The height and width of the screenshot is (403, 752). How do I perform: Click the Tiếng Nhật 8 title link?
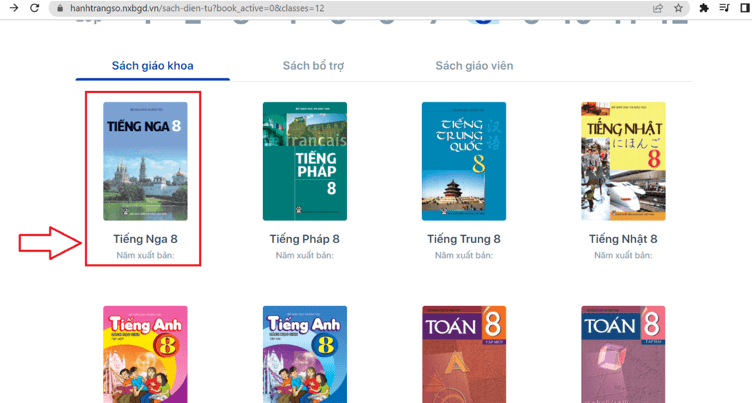[623, 239]
